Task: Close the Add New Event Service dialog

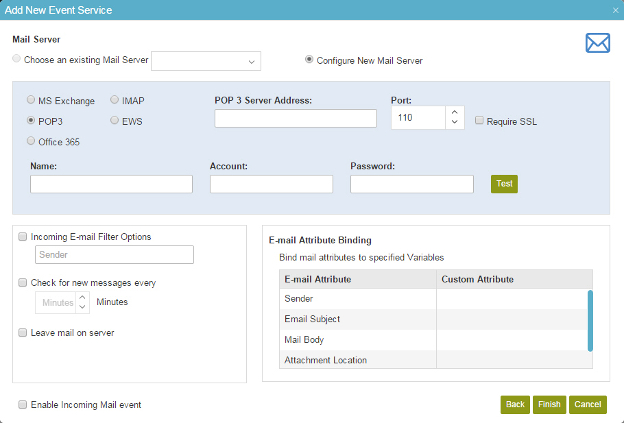Action: pyautogui.click(x=615, y=11)
